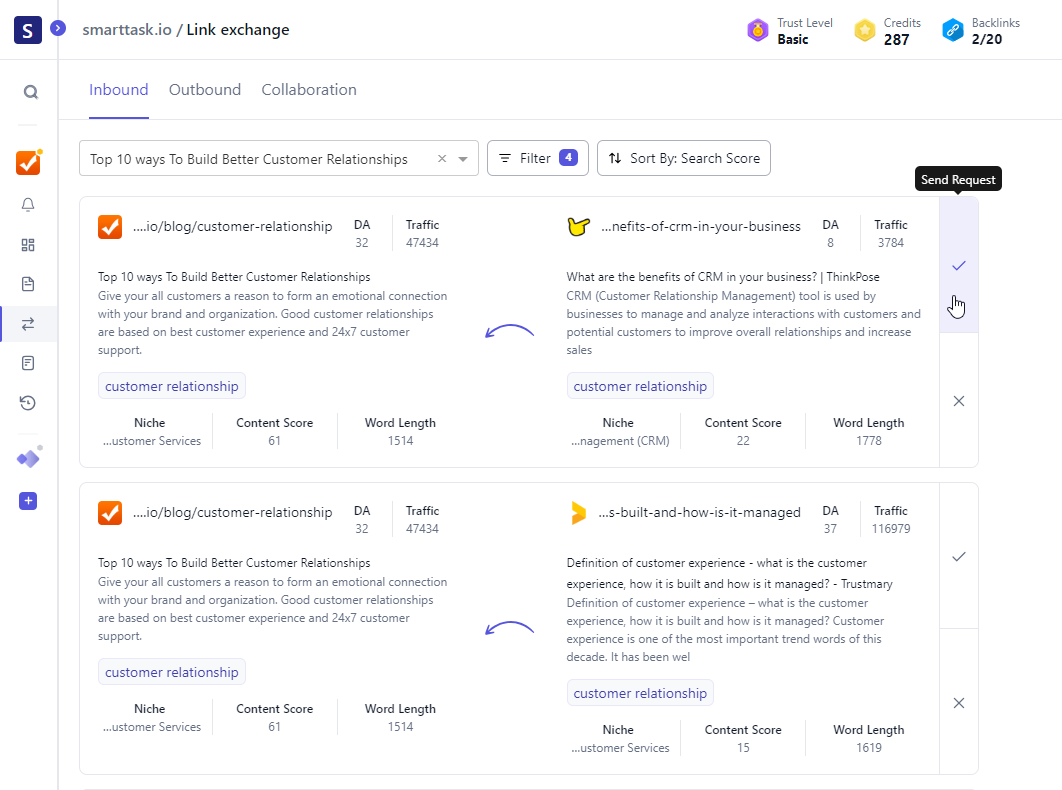The width and height of the screenshot is (1062, 790).
Task: Approve the Trustmary request with checkmark
Action: click(959, 556)
